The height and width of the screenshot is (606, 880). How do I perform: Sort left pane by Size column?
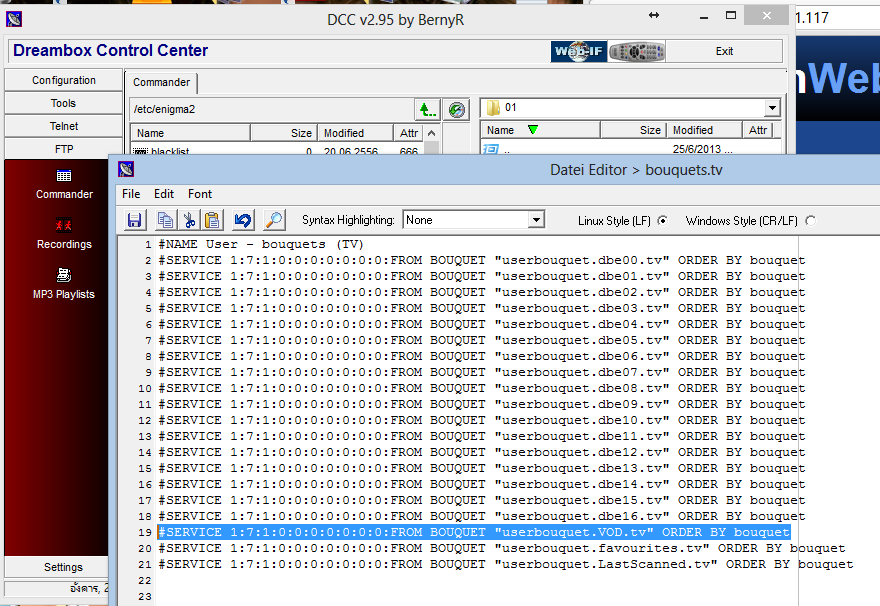[x=284, y=133]
